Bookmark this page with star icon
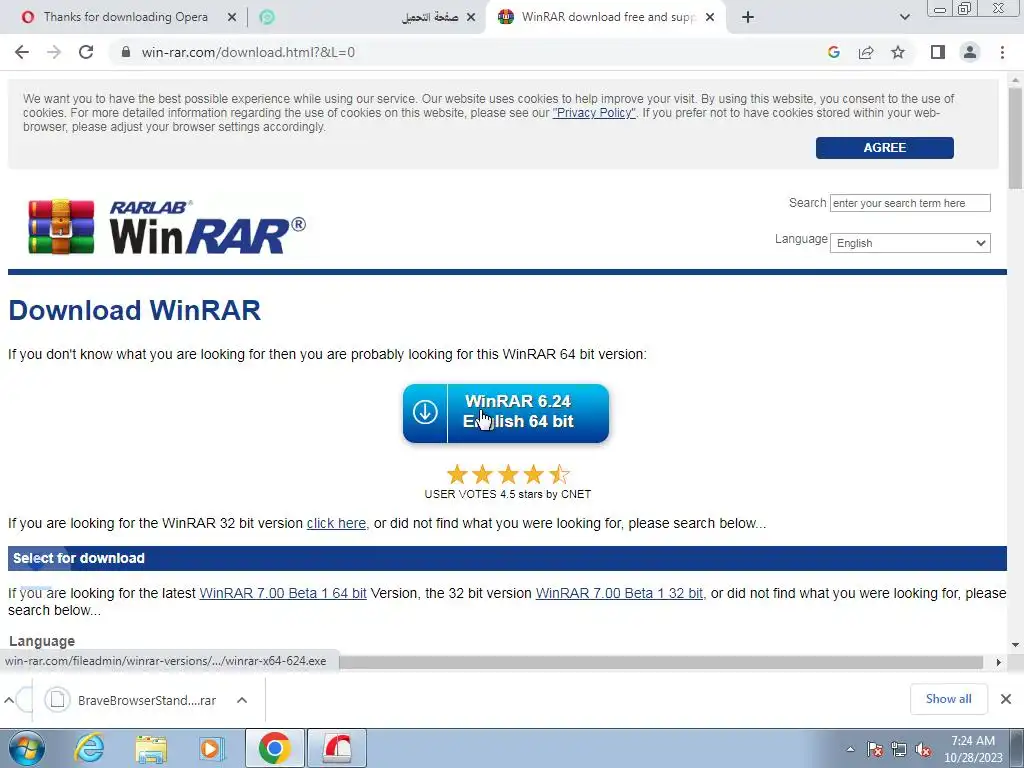Image resolution: width=1024 pixels, height=768 pixels. point(898,52)
